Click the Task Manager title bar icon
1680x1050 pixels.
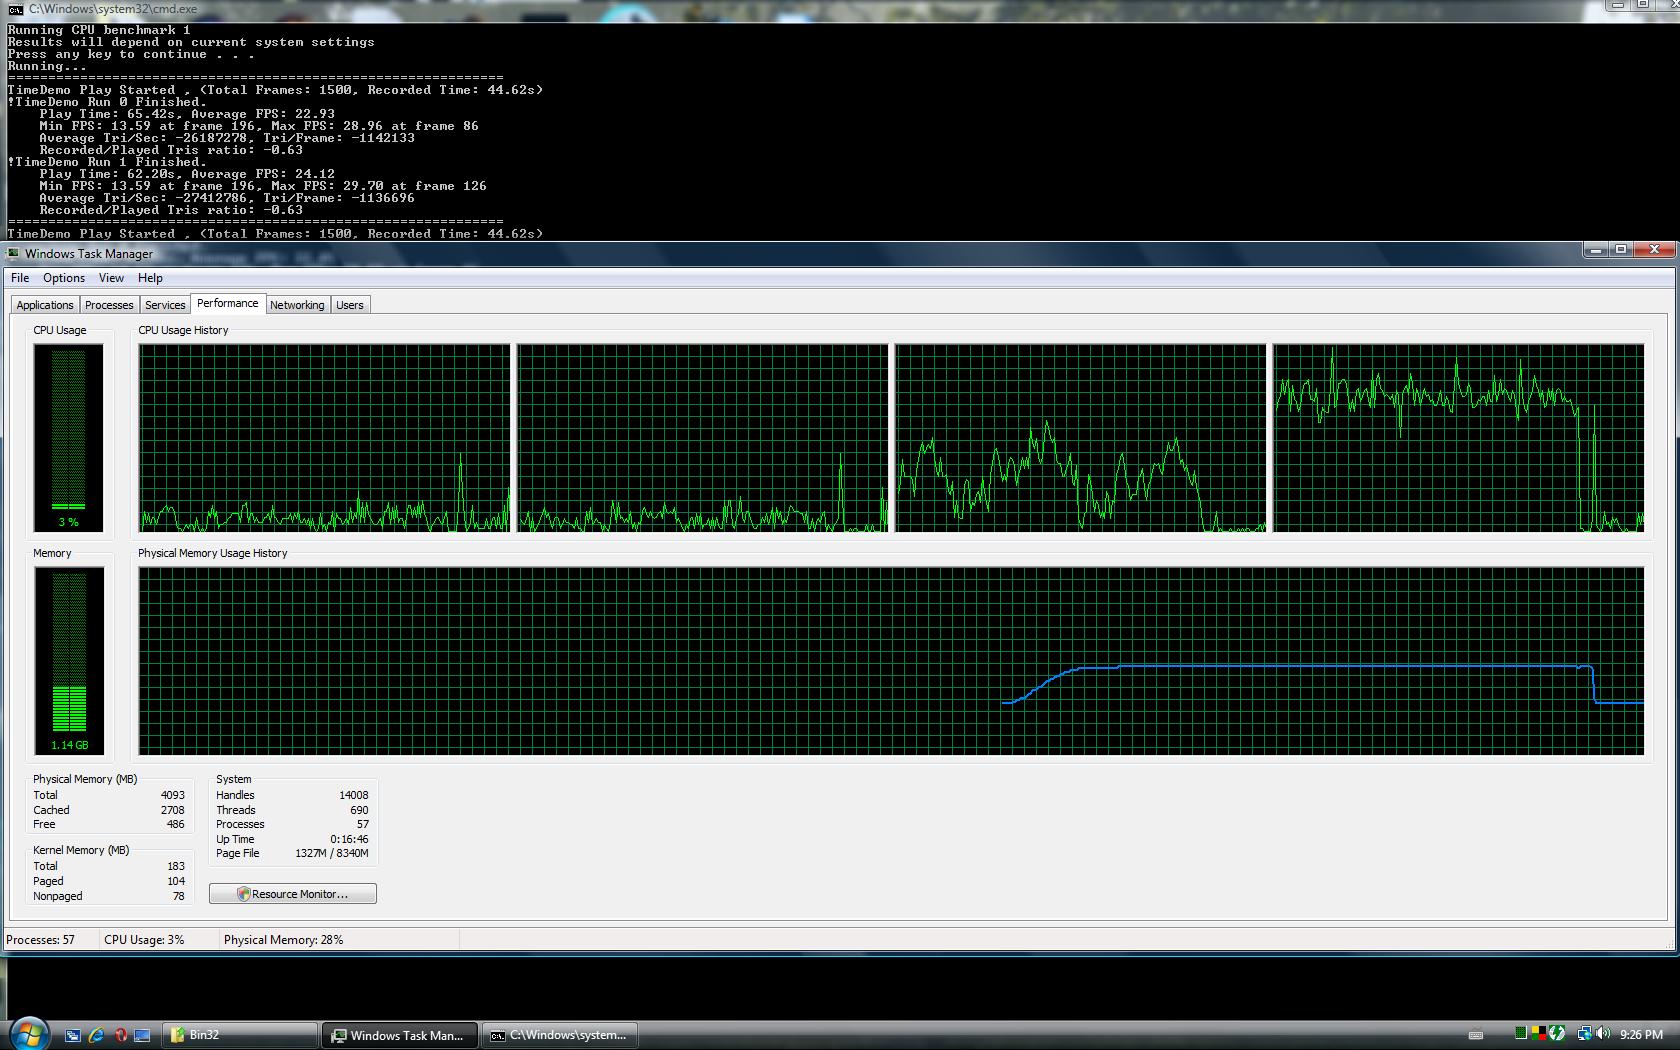(13, 253)
